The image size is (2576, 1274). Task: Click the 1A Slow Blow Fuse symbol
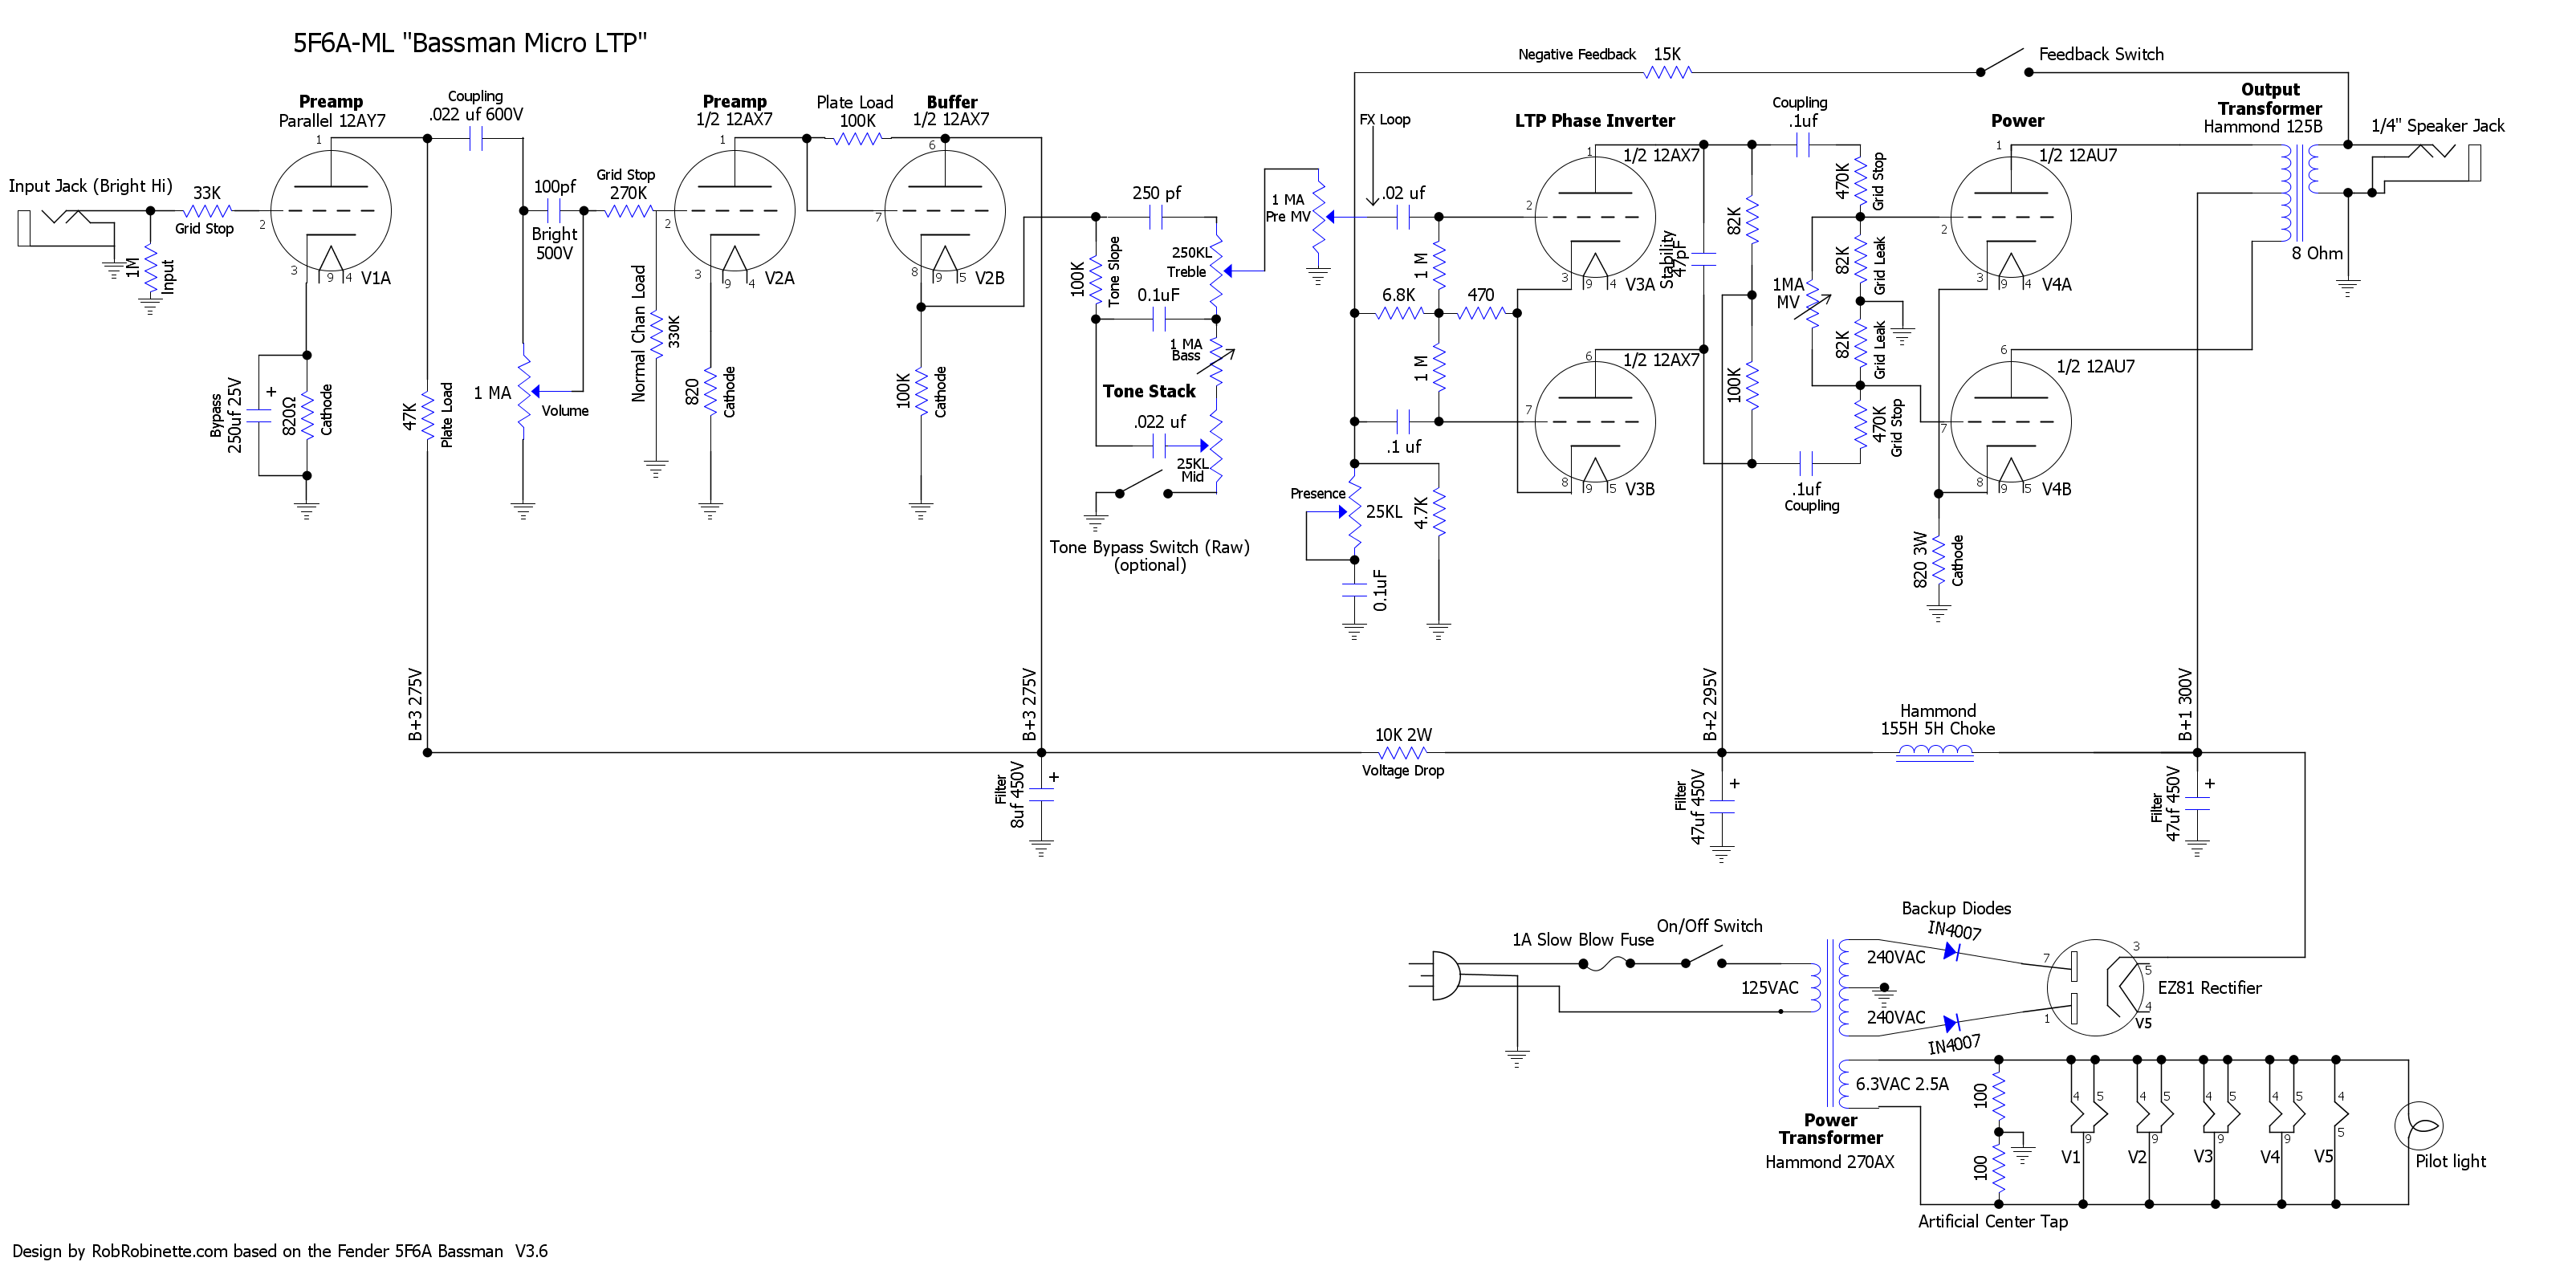[1606, 963]
